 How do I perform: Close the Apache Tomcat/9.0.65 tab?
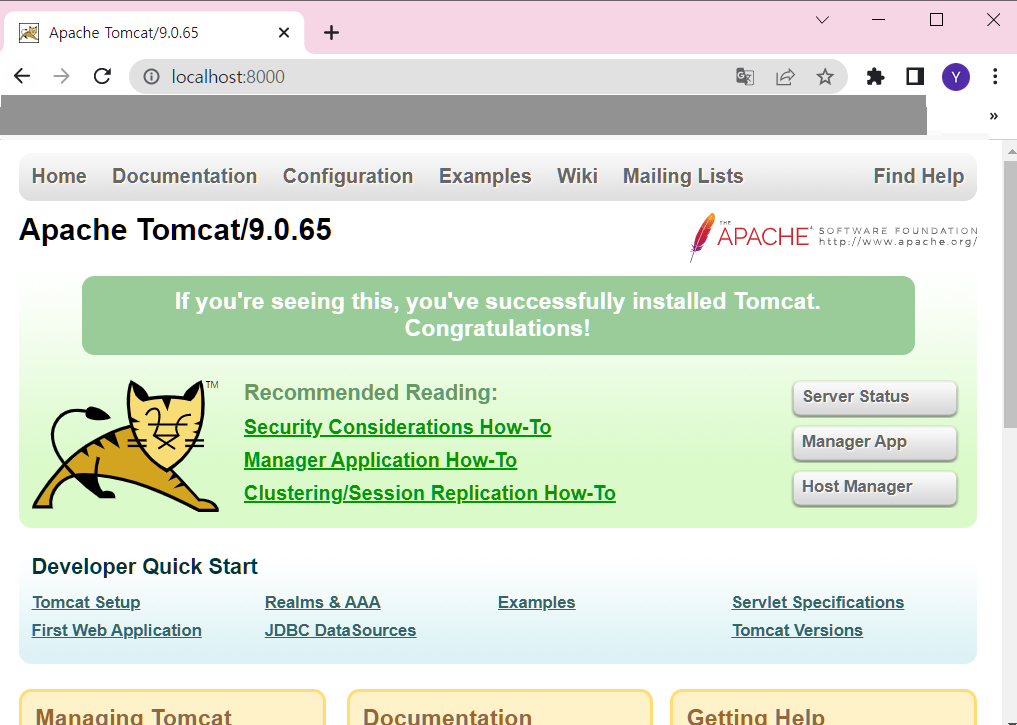point(283,32)
